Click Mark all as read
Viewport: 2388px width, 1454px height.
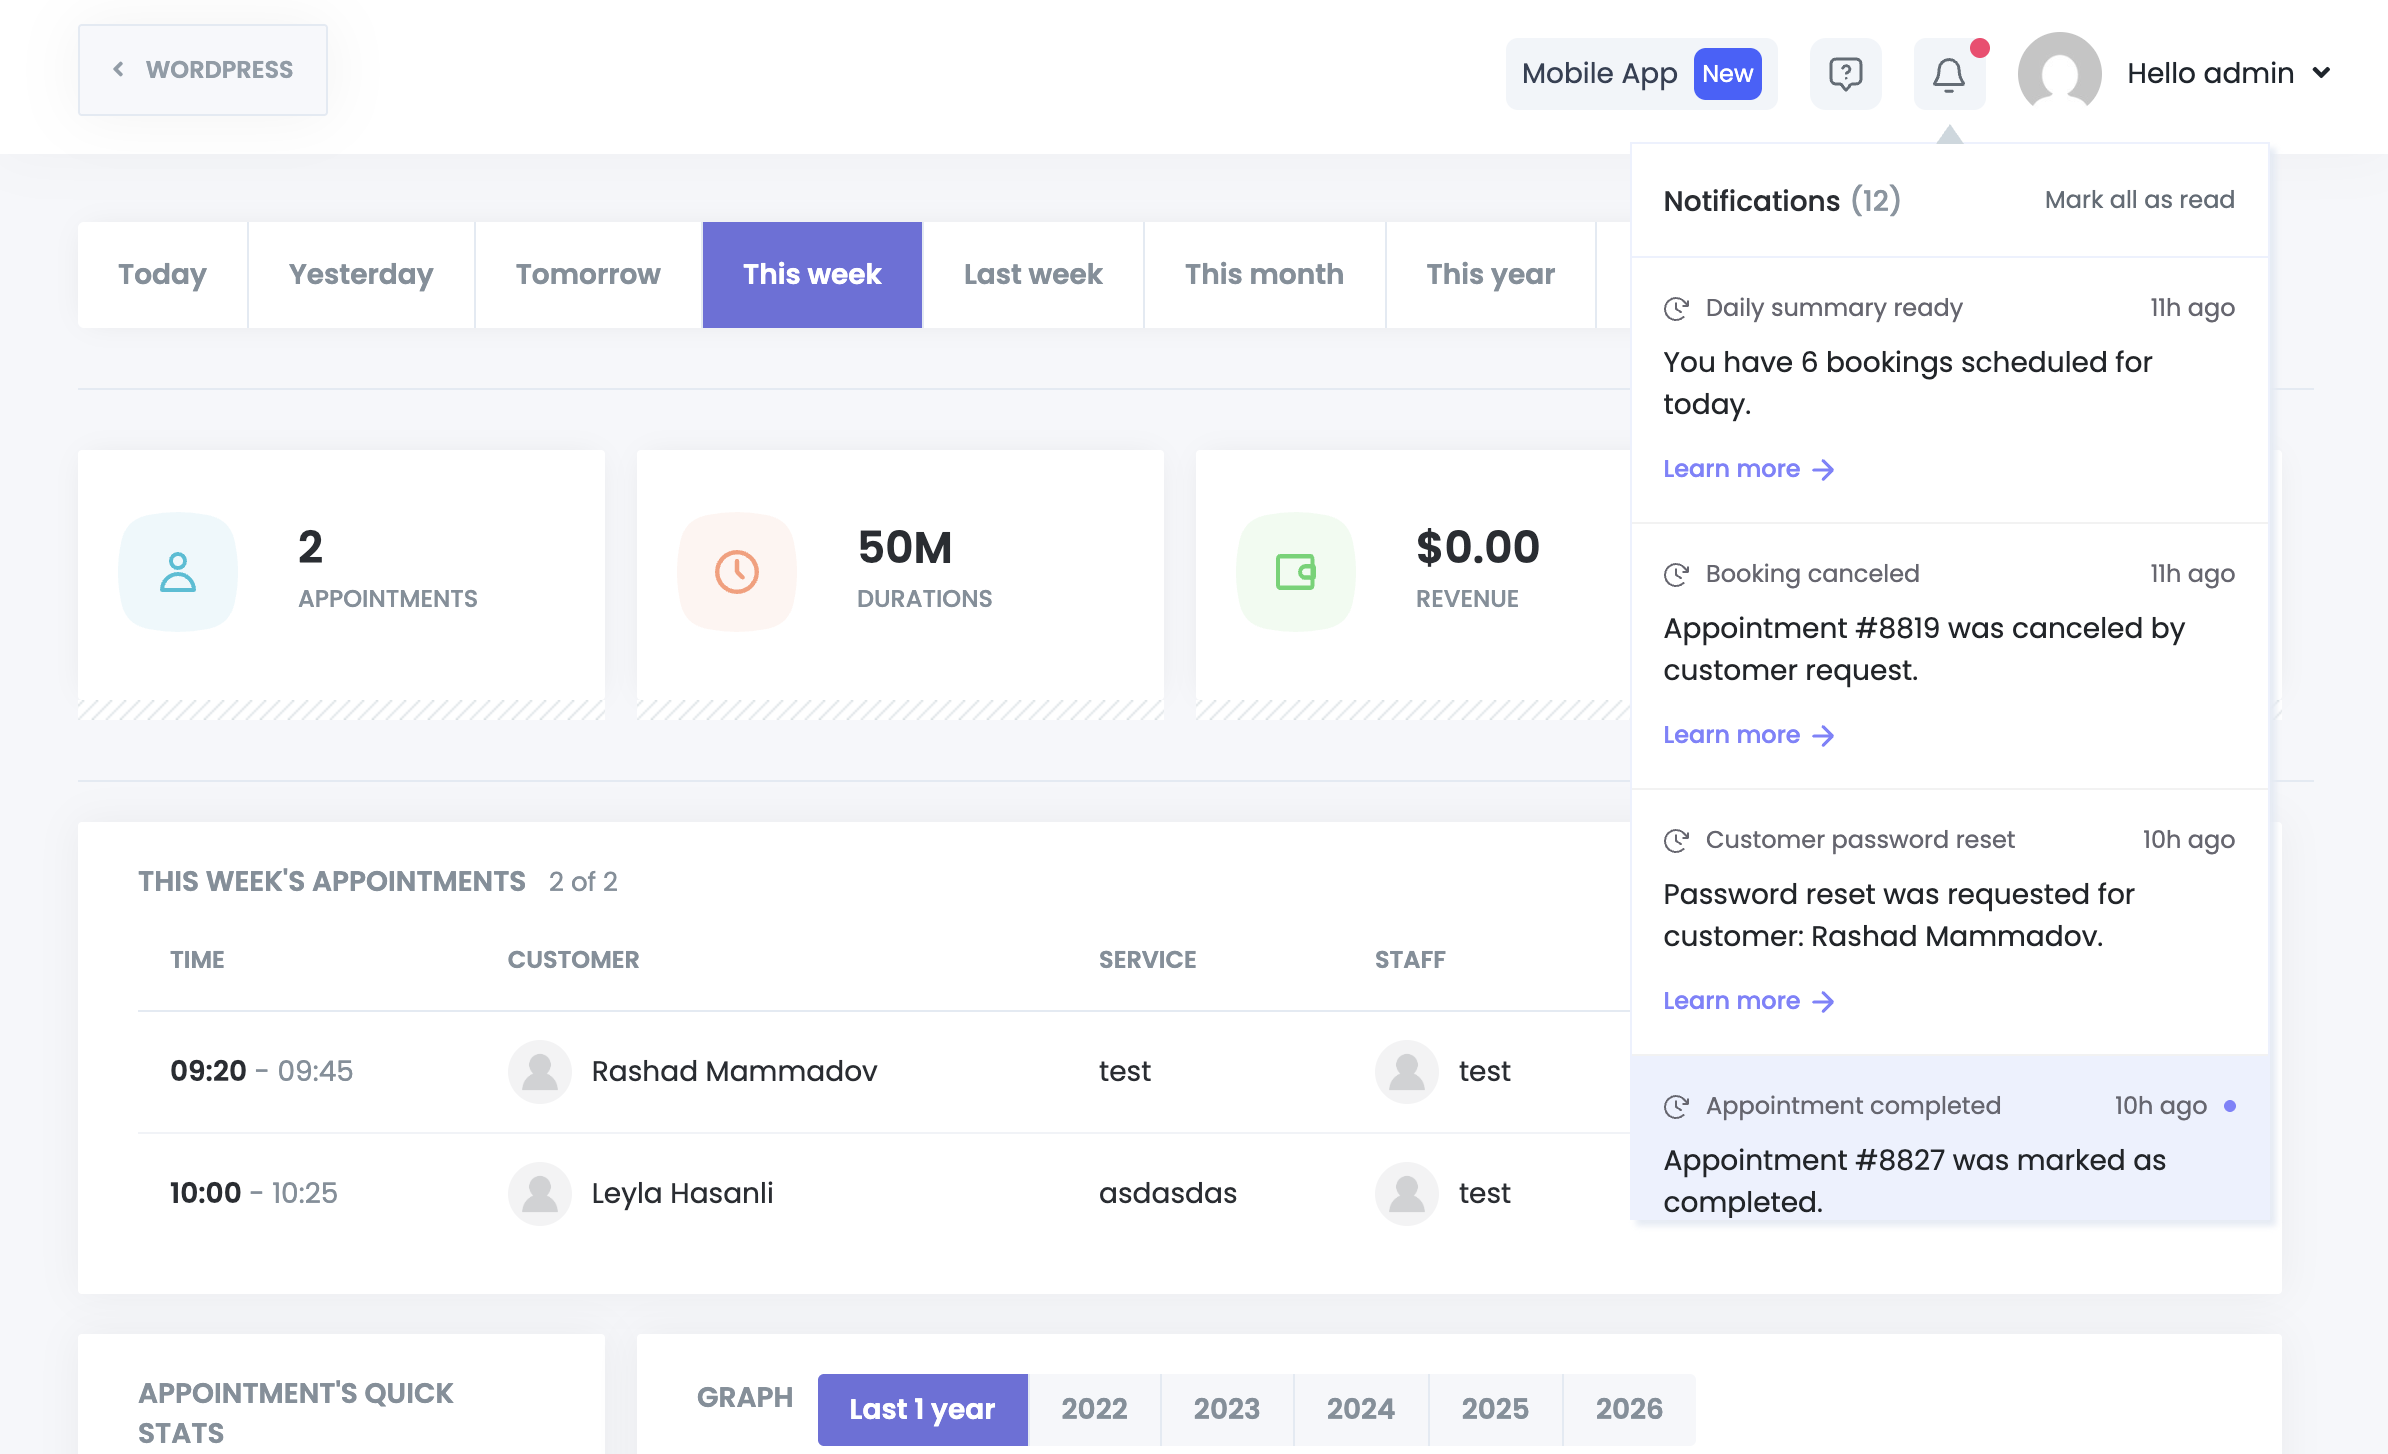click(2139, 200)
